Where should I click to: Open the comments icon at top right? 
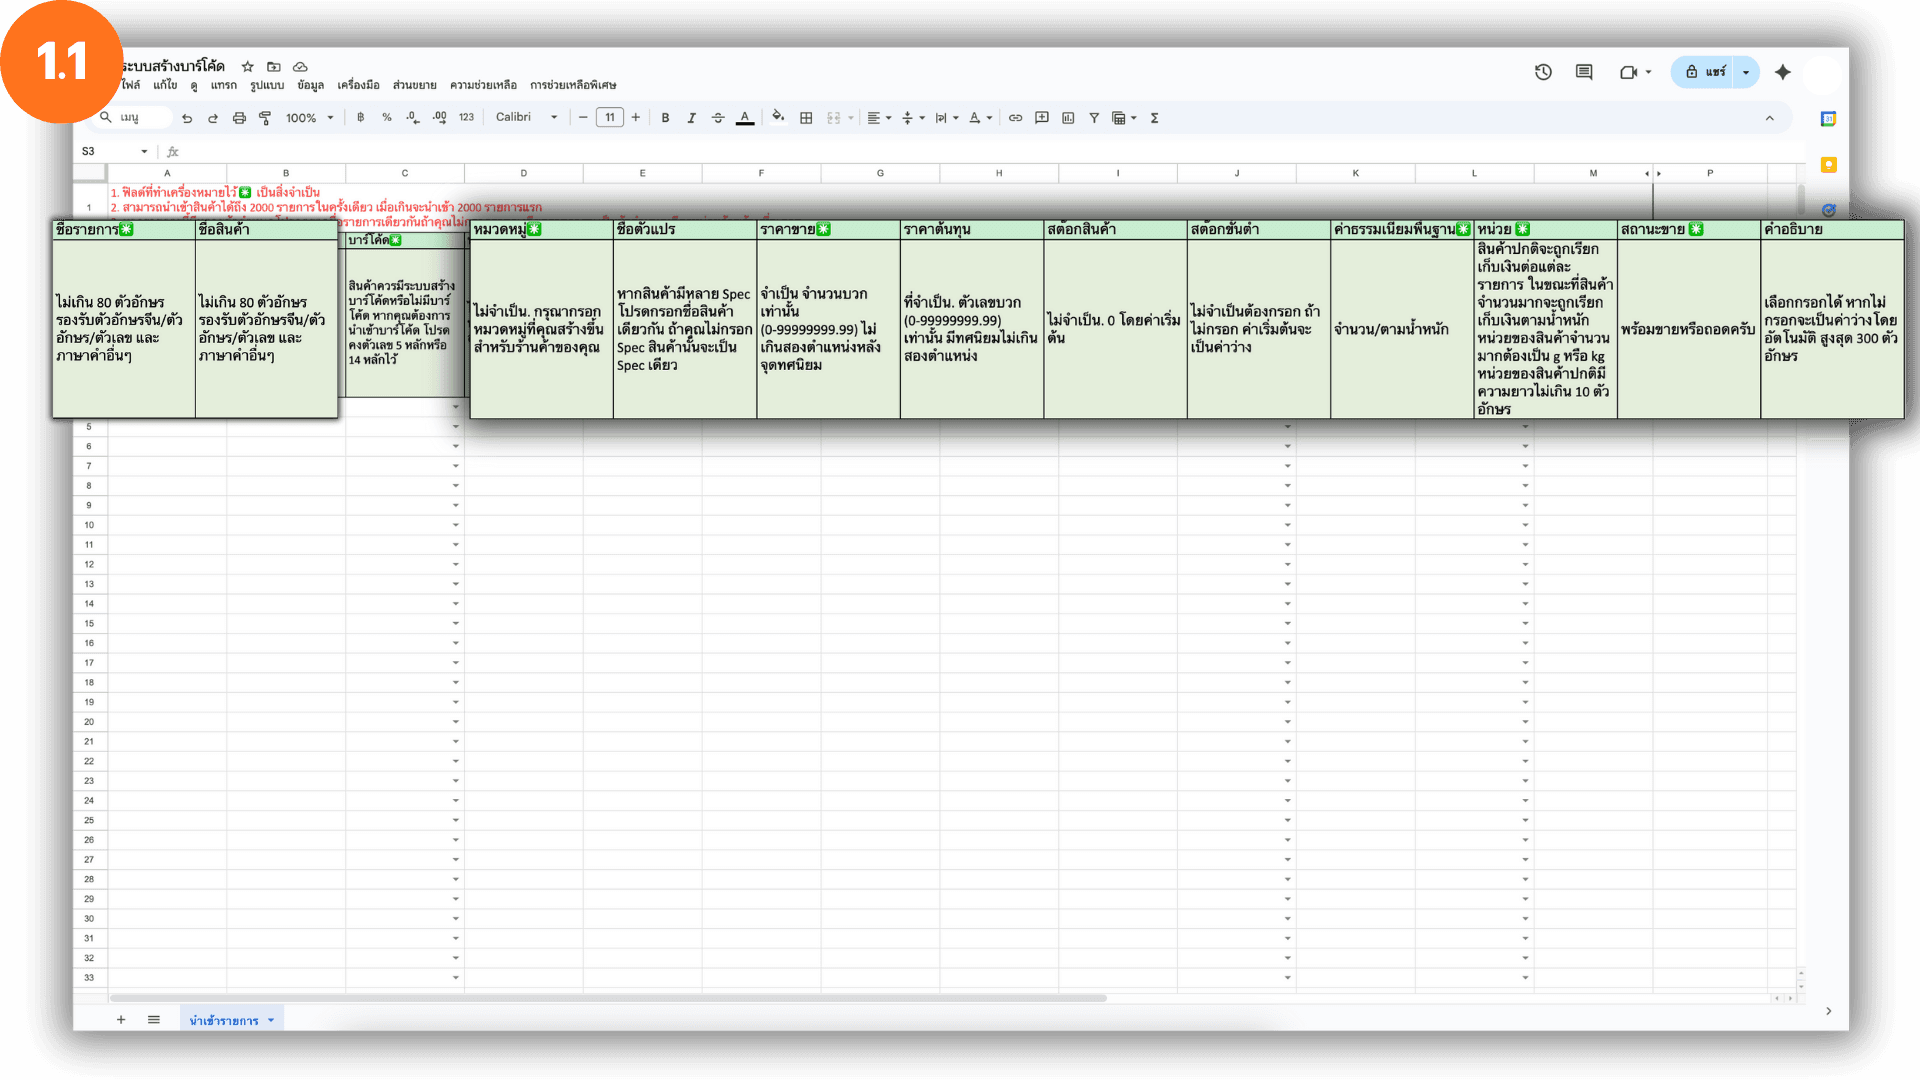1584,72
